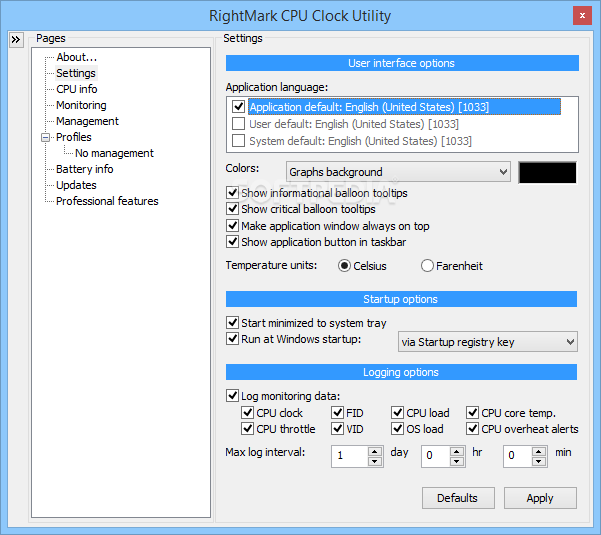Open the Management page
The image size is (601, 535).
pyautogui.click(x=87, y=121)
